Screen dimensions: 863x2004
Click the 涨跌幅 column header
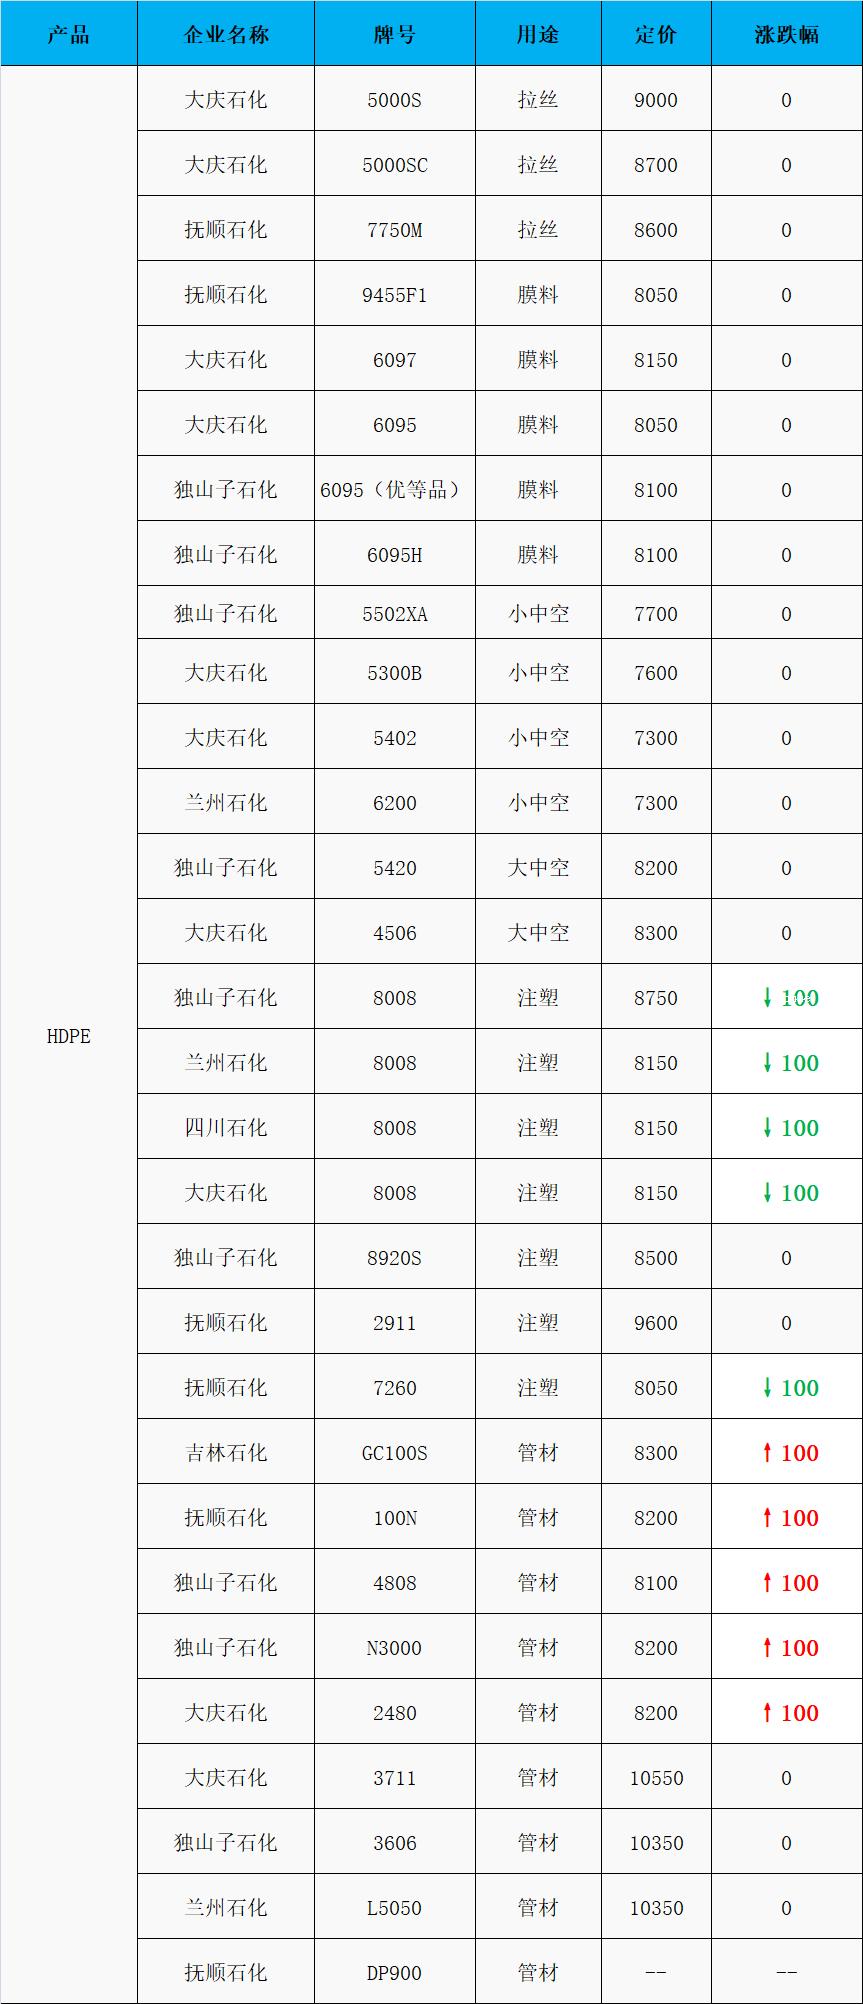tap(786, 34)
